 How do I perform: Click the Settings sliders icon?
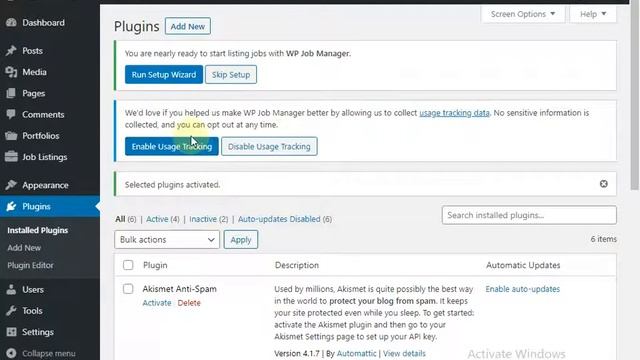pyautogui.click(x=11, y=332)
